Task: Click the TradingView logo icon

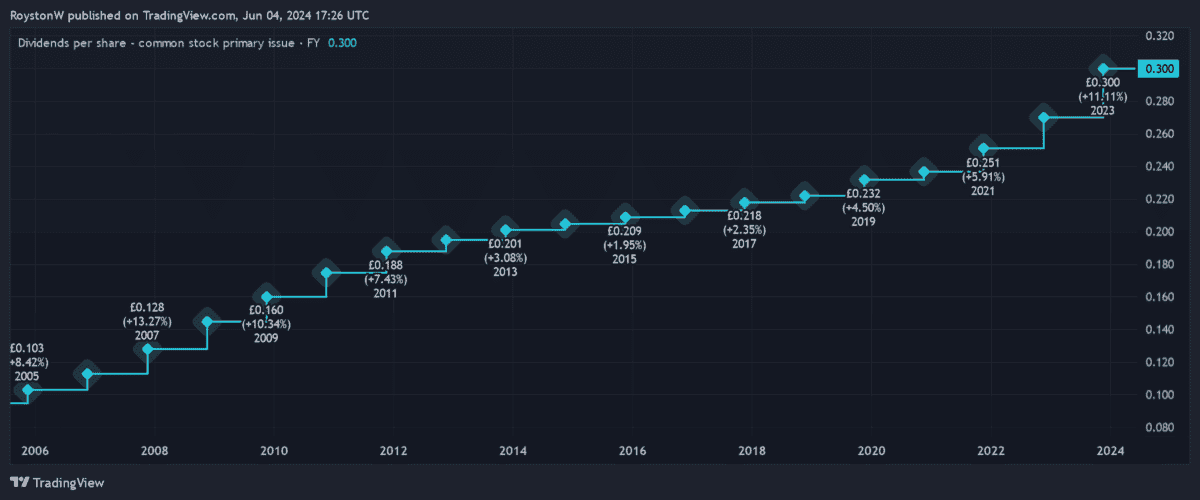Action: coord(20,482)
